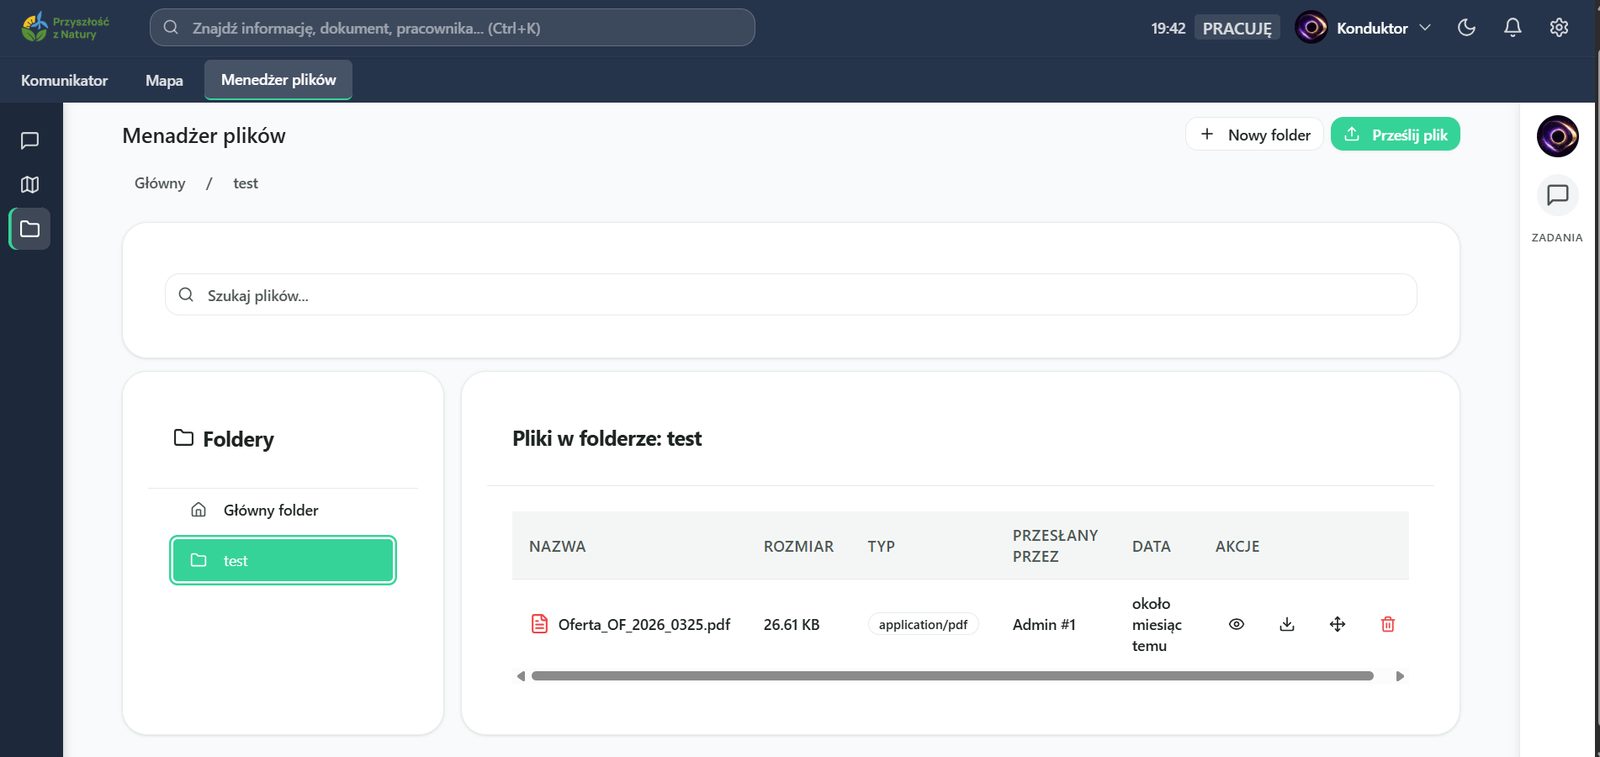Switch to the Mapa tab
This screenshot has width=1600, height=757.
pos(164,80)
